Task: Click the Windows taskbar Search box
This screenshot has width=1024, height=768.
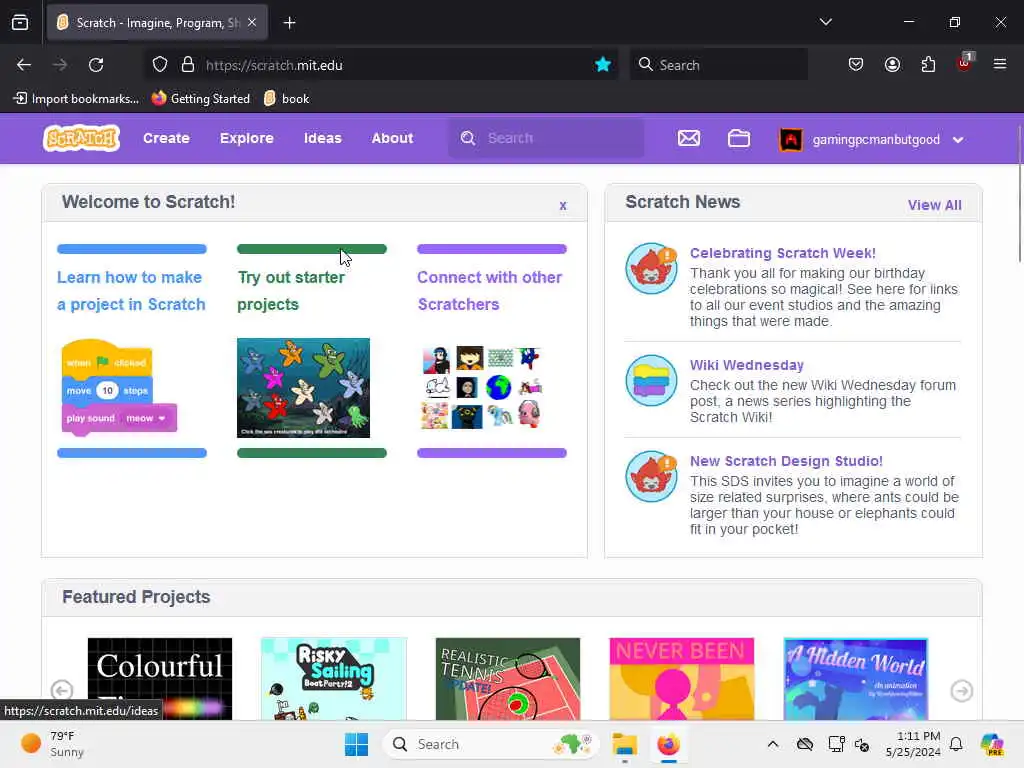Action: tap(491, 744)
